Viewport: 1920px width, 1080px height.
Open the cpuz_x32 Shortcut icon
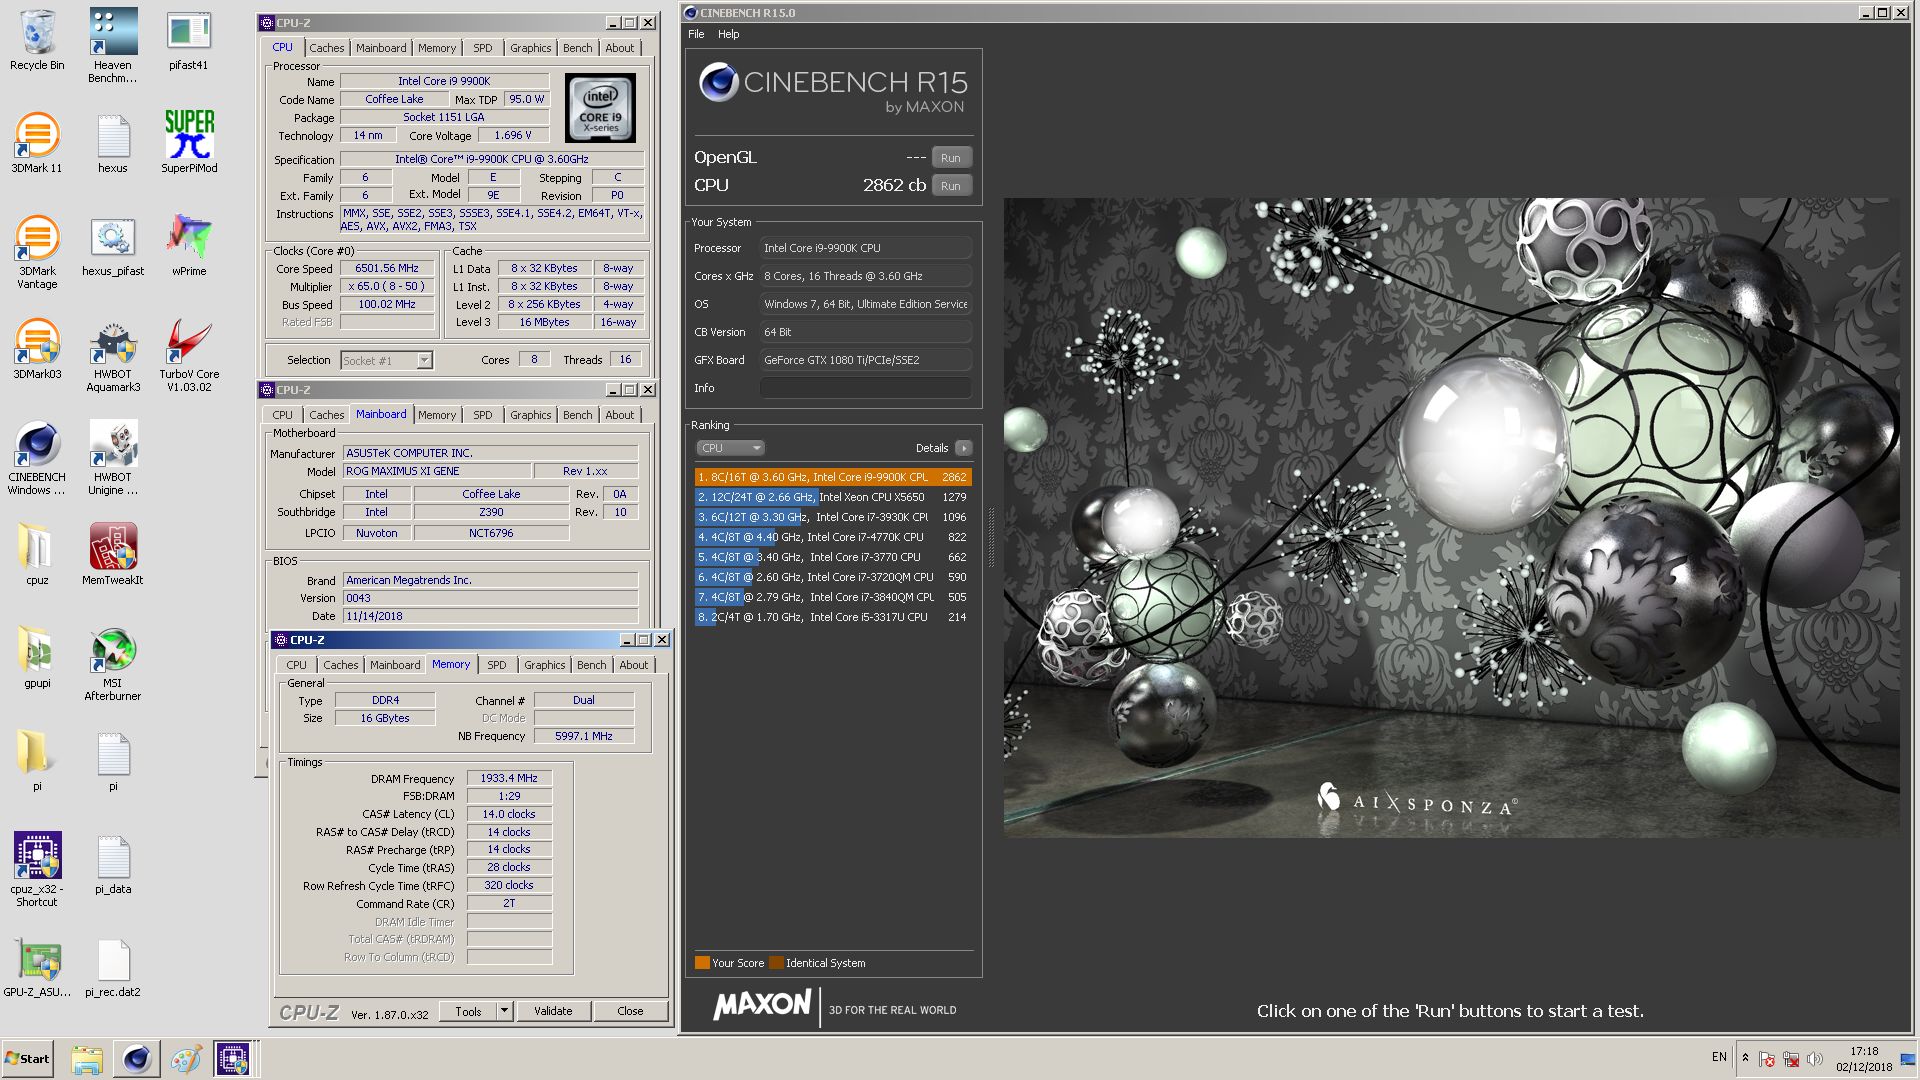point(37,870)
